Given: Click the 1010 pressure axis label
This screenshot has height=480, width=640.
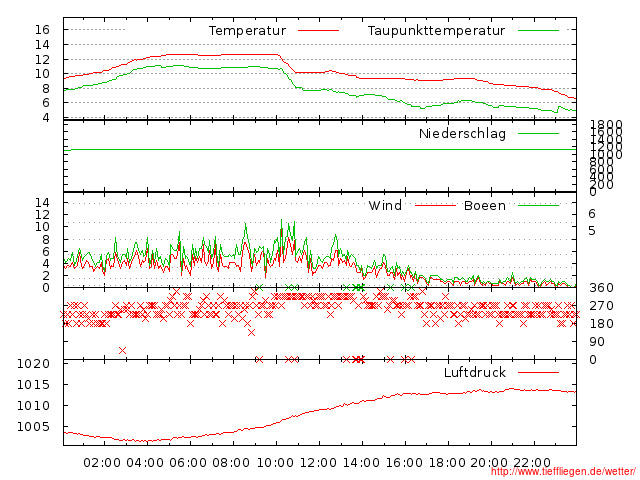Looking at the screenshot, I should coord(33,406).
